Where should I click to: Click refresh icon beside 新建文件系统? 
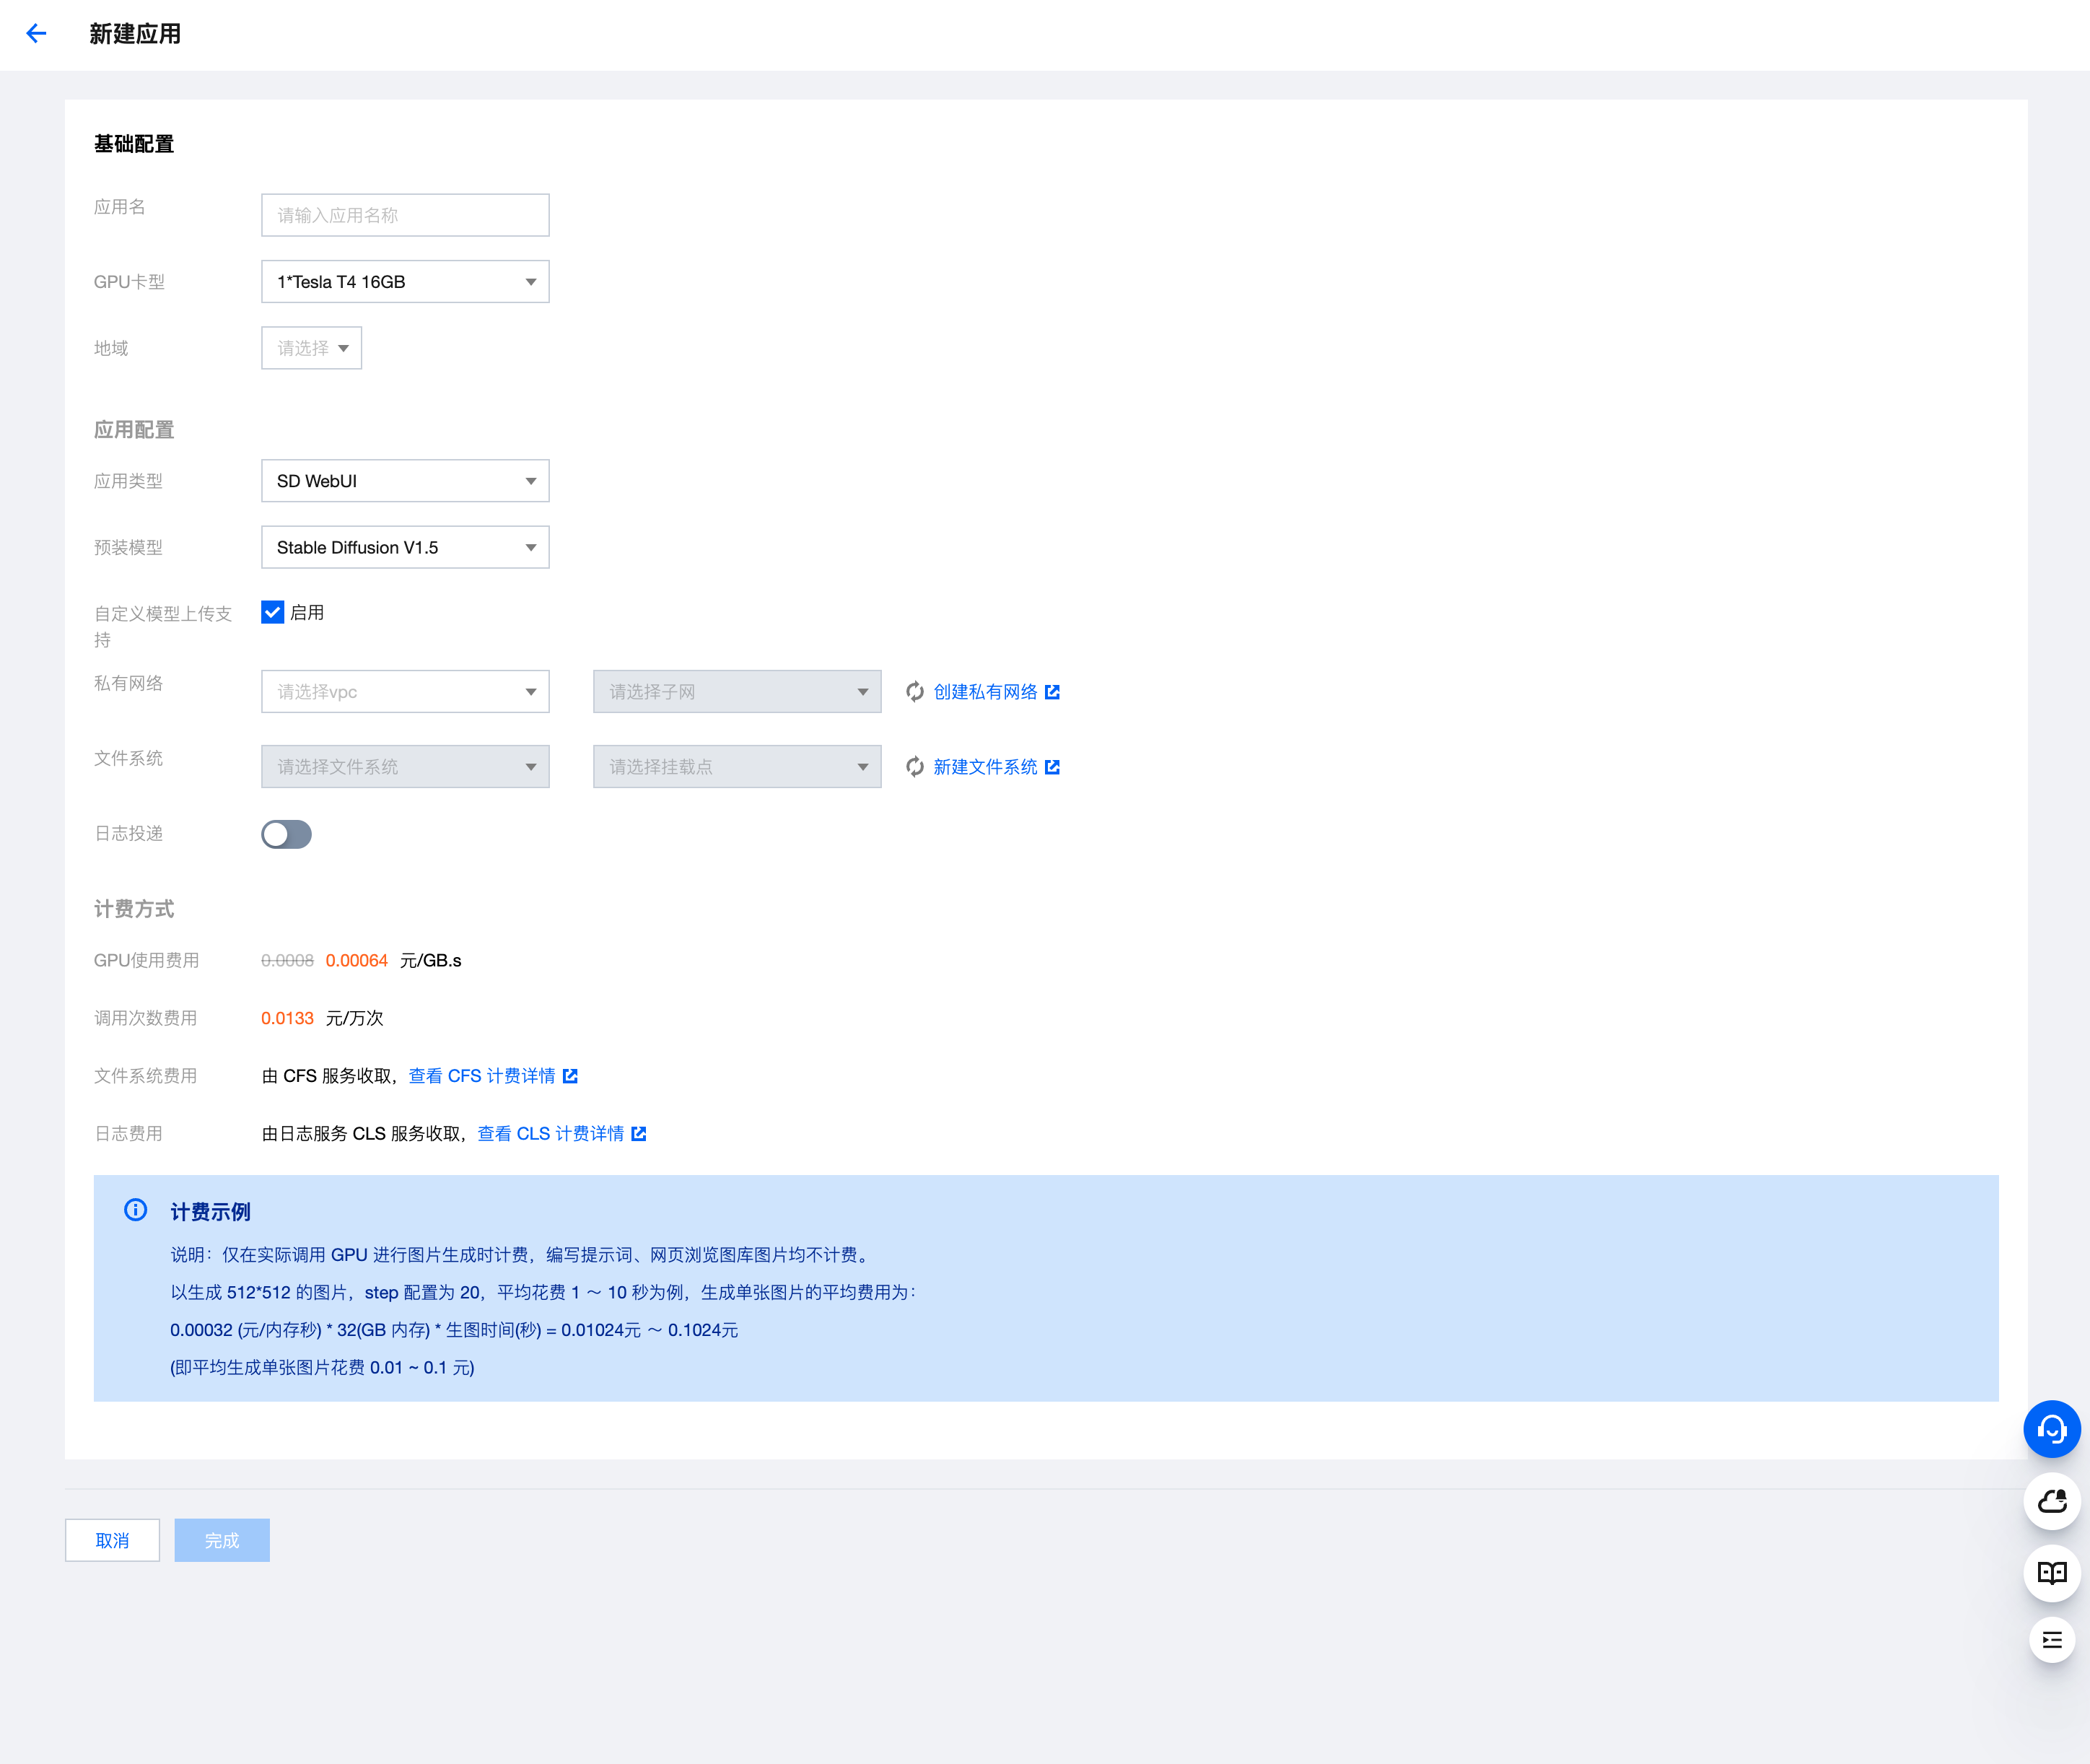click(914, 767)
